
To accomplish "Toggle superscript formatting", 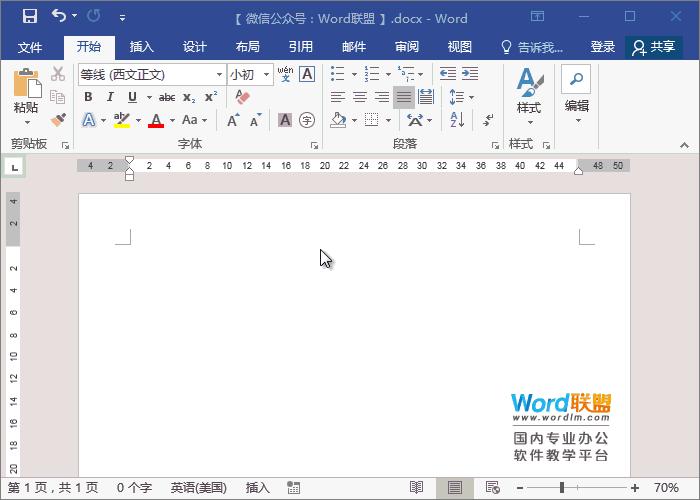I will click(x=211, y=97).
